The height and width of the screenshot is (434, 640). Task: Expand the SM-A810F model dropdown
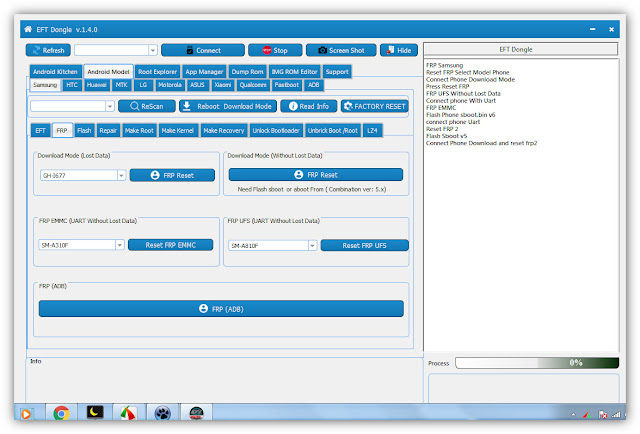[312, 245]
